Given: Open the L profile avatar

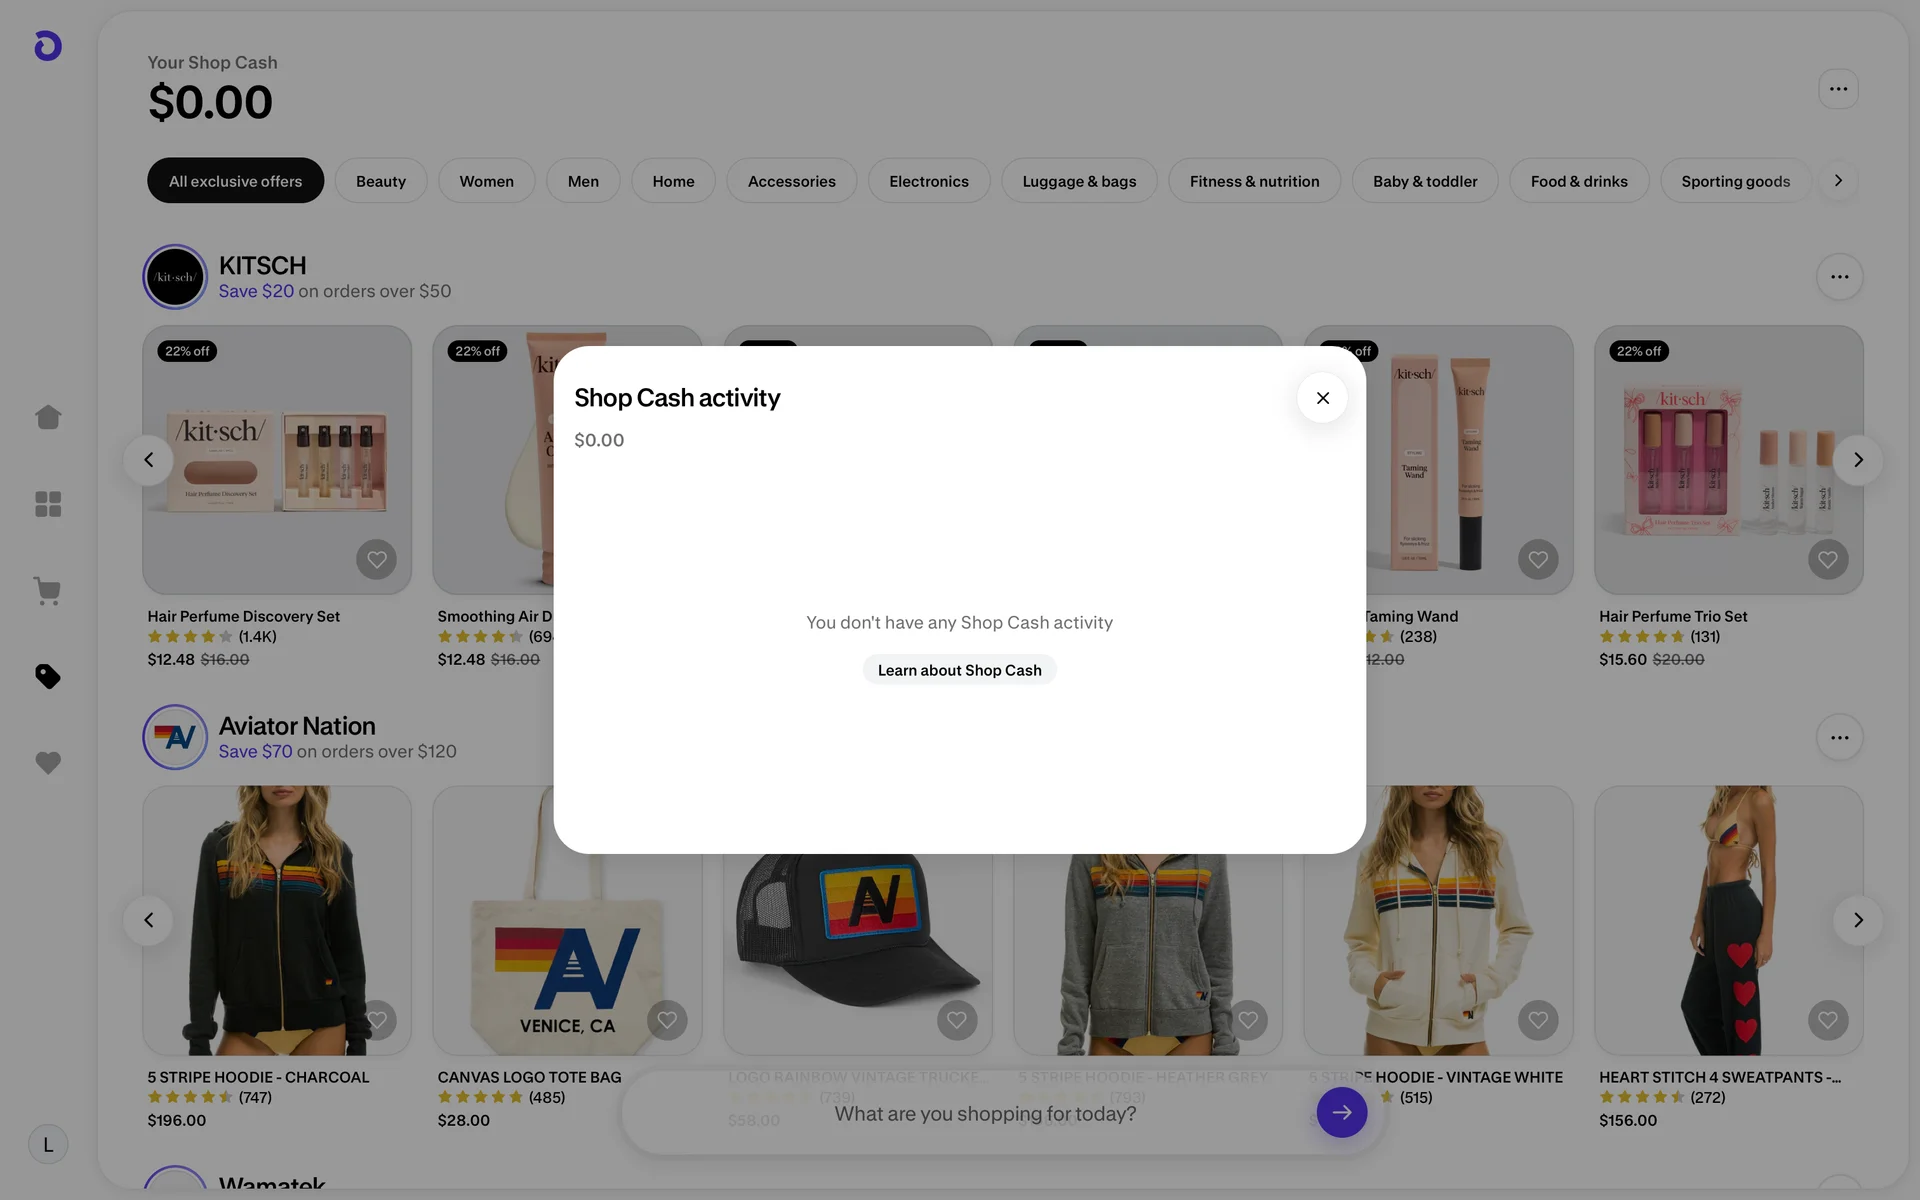Looking at the screenshot, I should pos(48,1145).
